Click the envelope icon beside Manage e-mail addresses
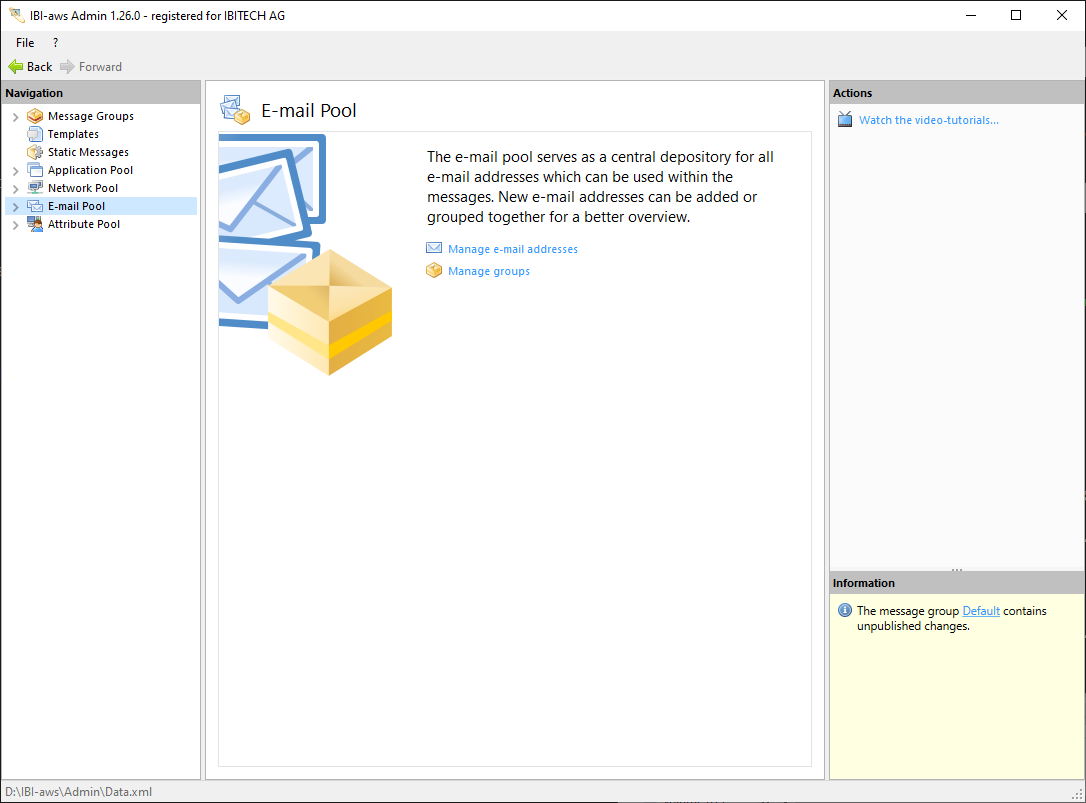This screenshot has width=1086, height=803. pyautogui.click(x=434, y=249)
